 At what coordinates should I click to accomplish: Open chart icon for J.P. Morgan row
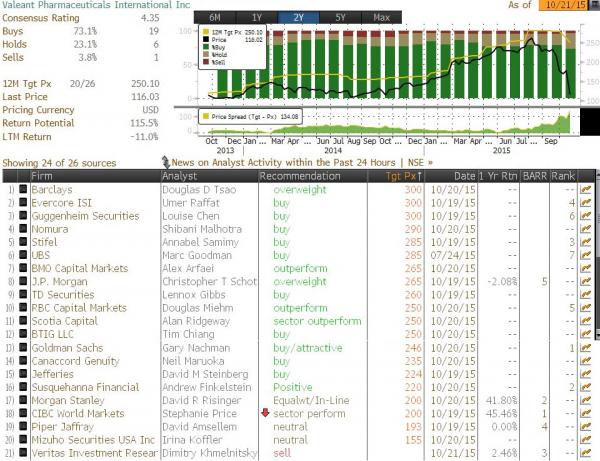coord(585,282)
